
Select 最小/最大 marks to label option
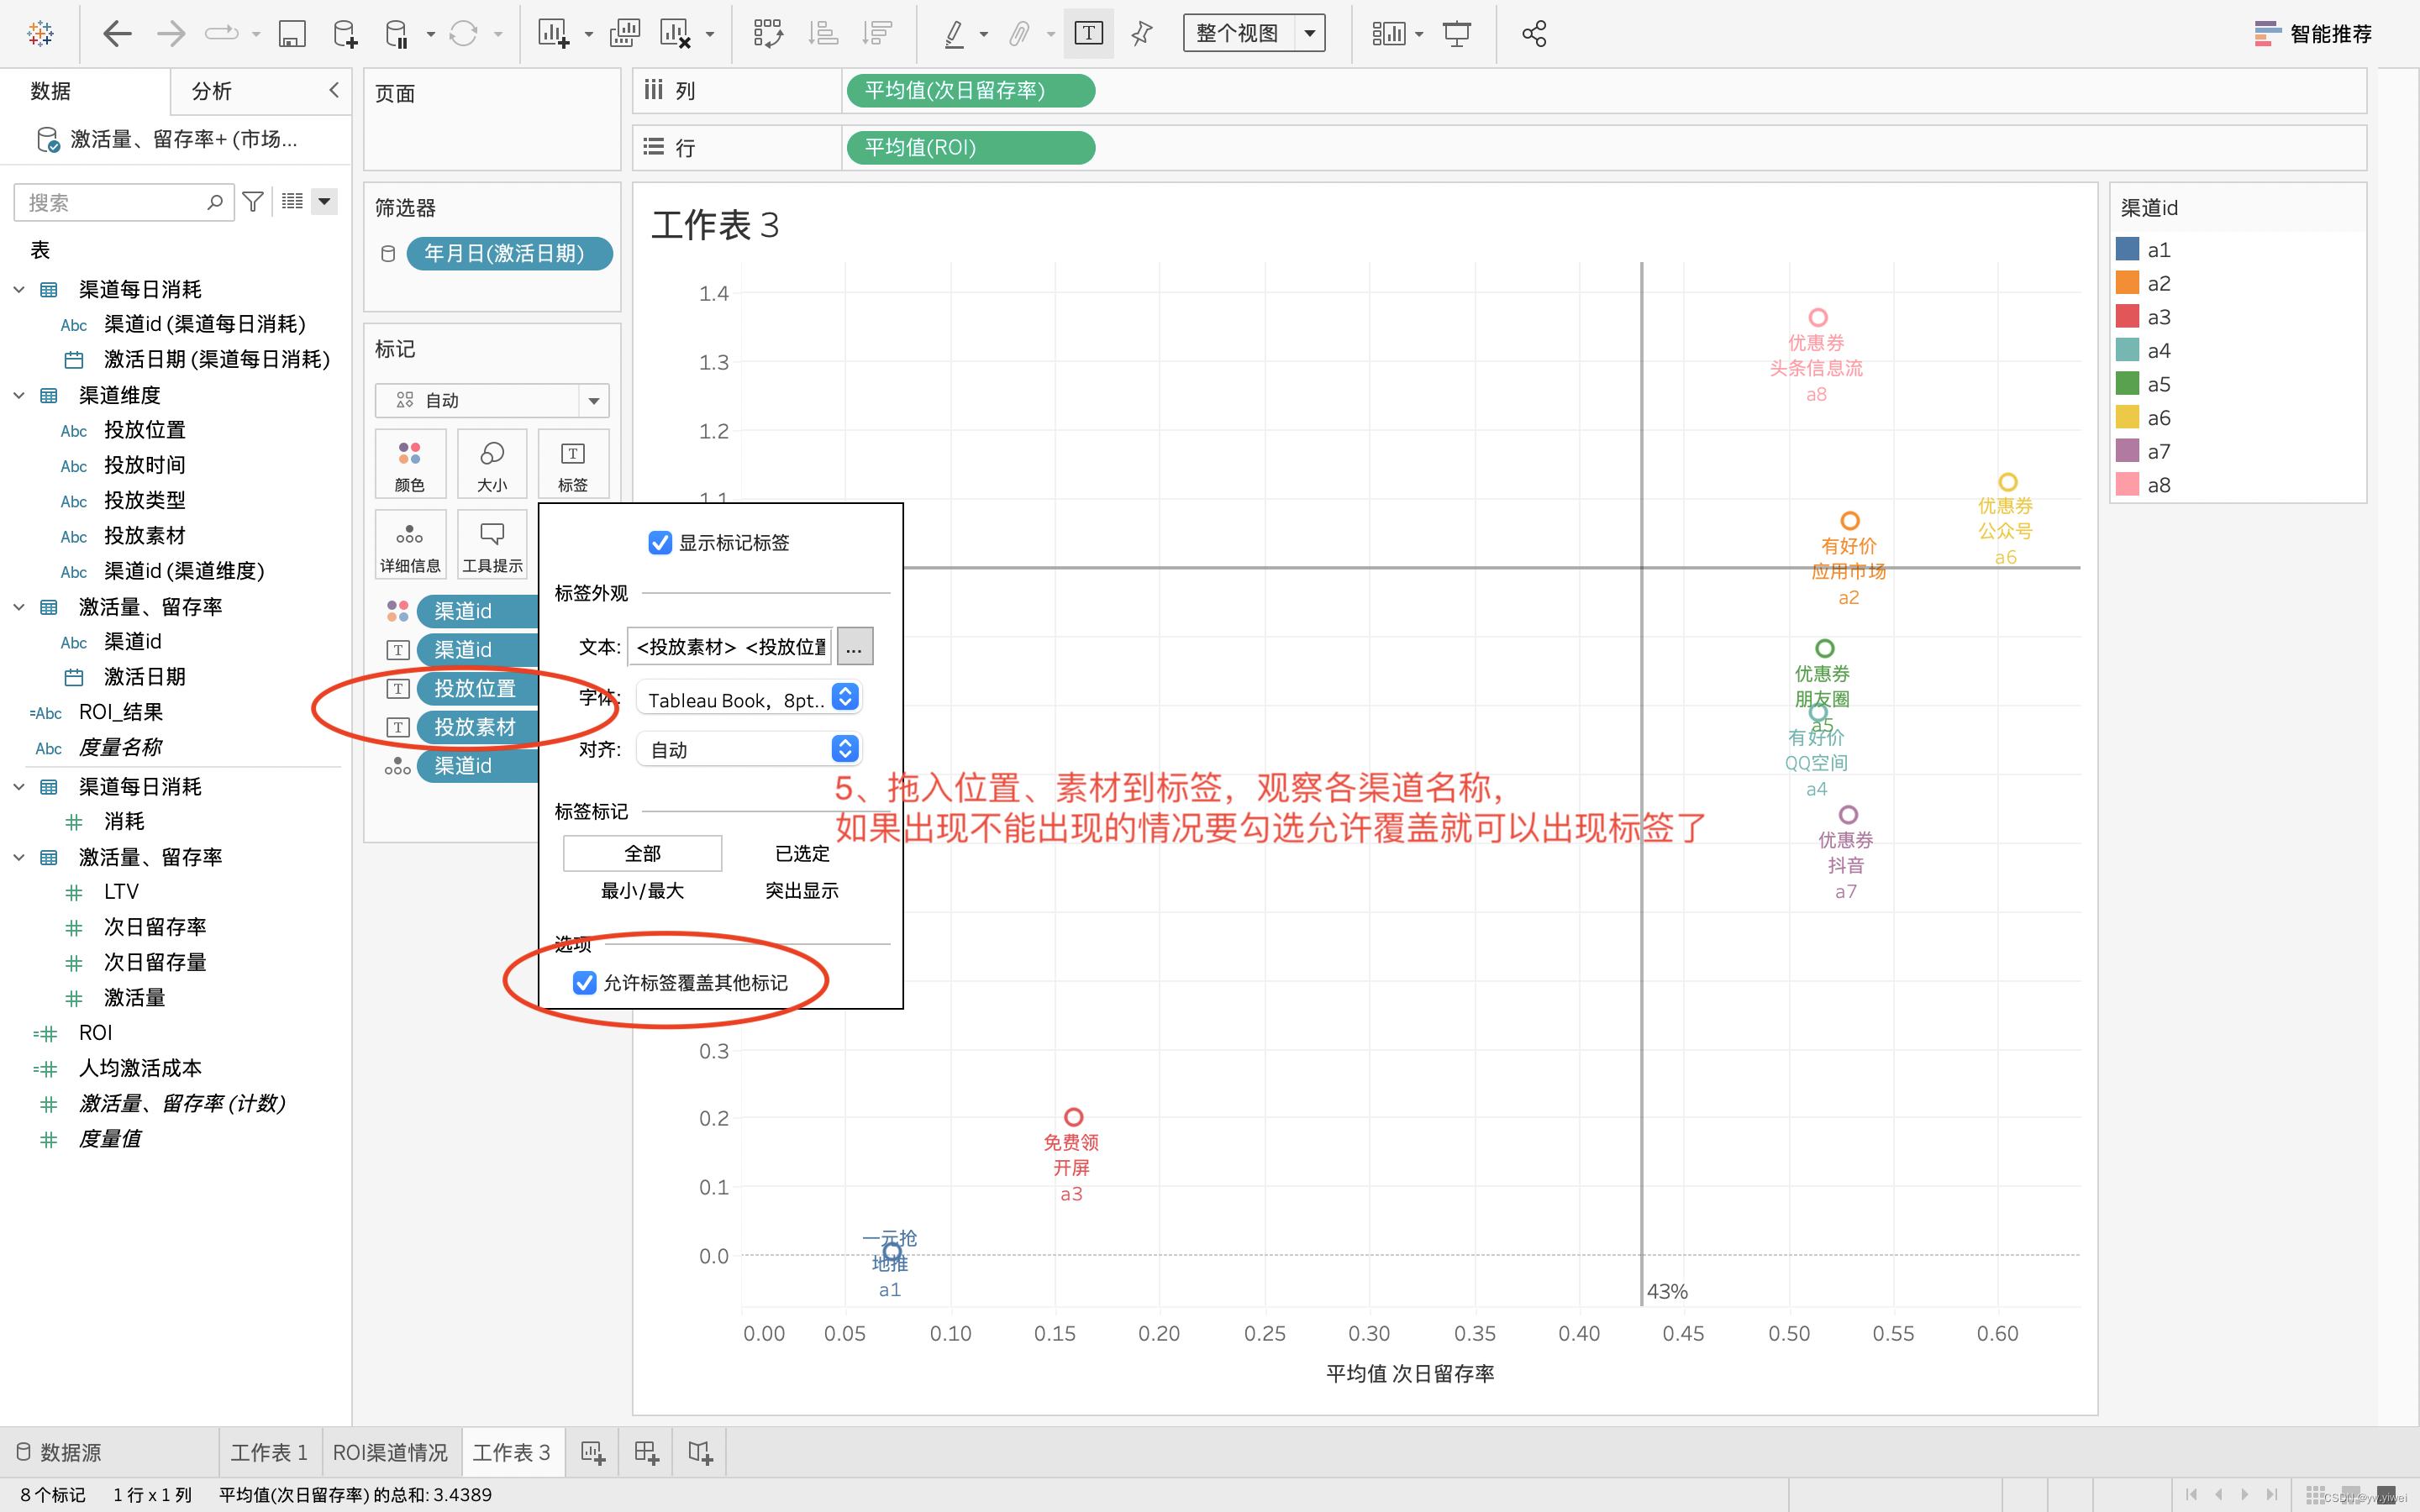pyautogui.click(x=642, y=890)
